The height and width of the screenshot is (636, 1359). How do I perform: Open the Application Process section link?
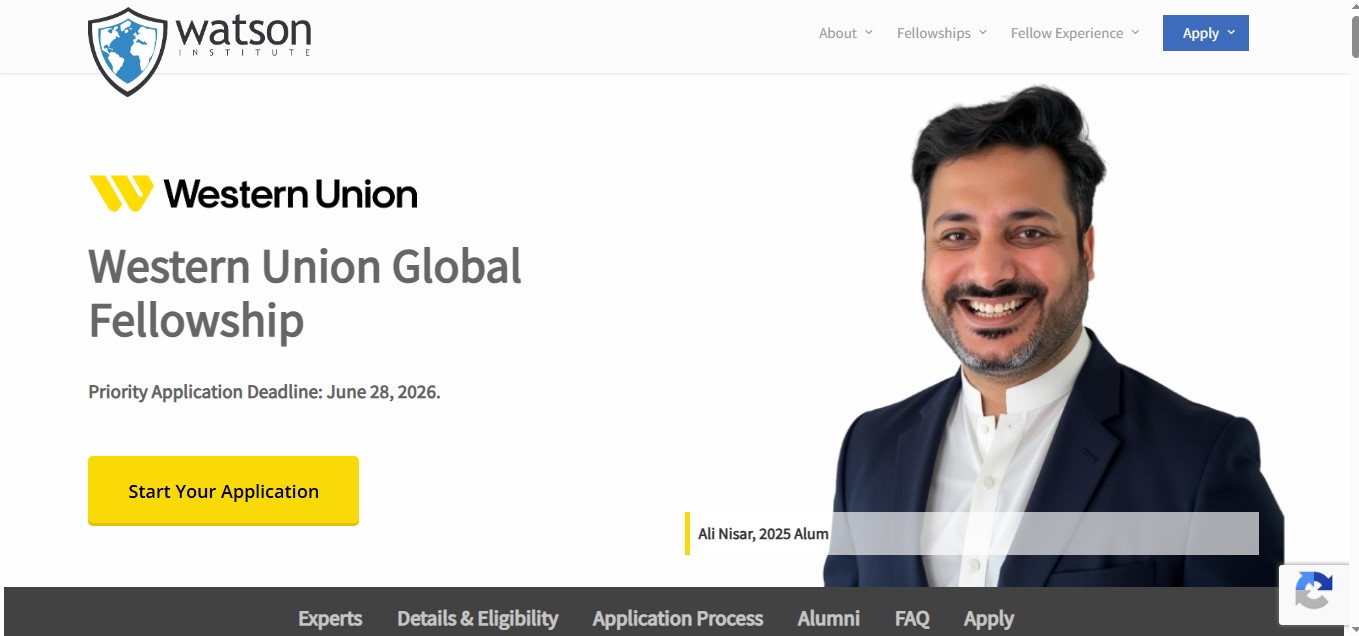677,618
